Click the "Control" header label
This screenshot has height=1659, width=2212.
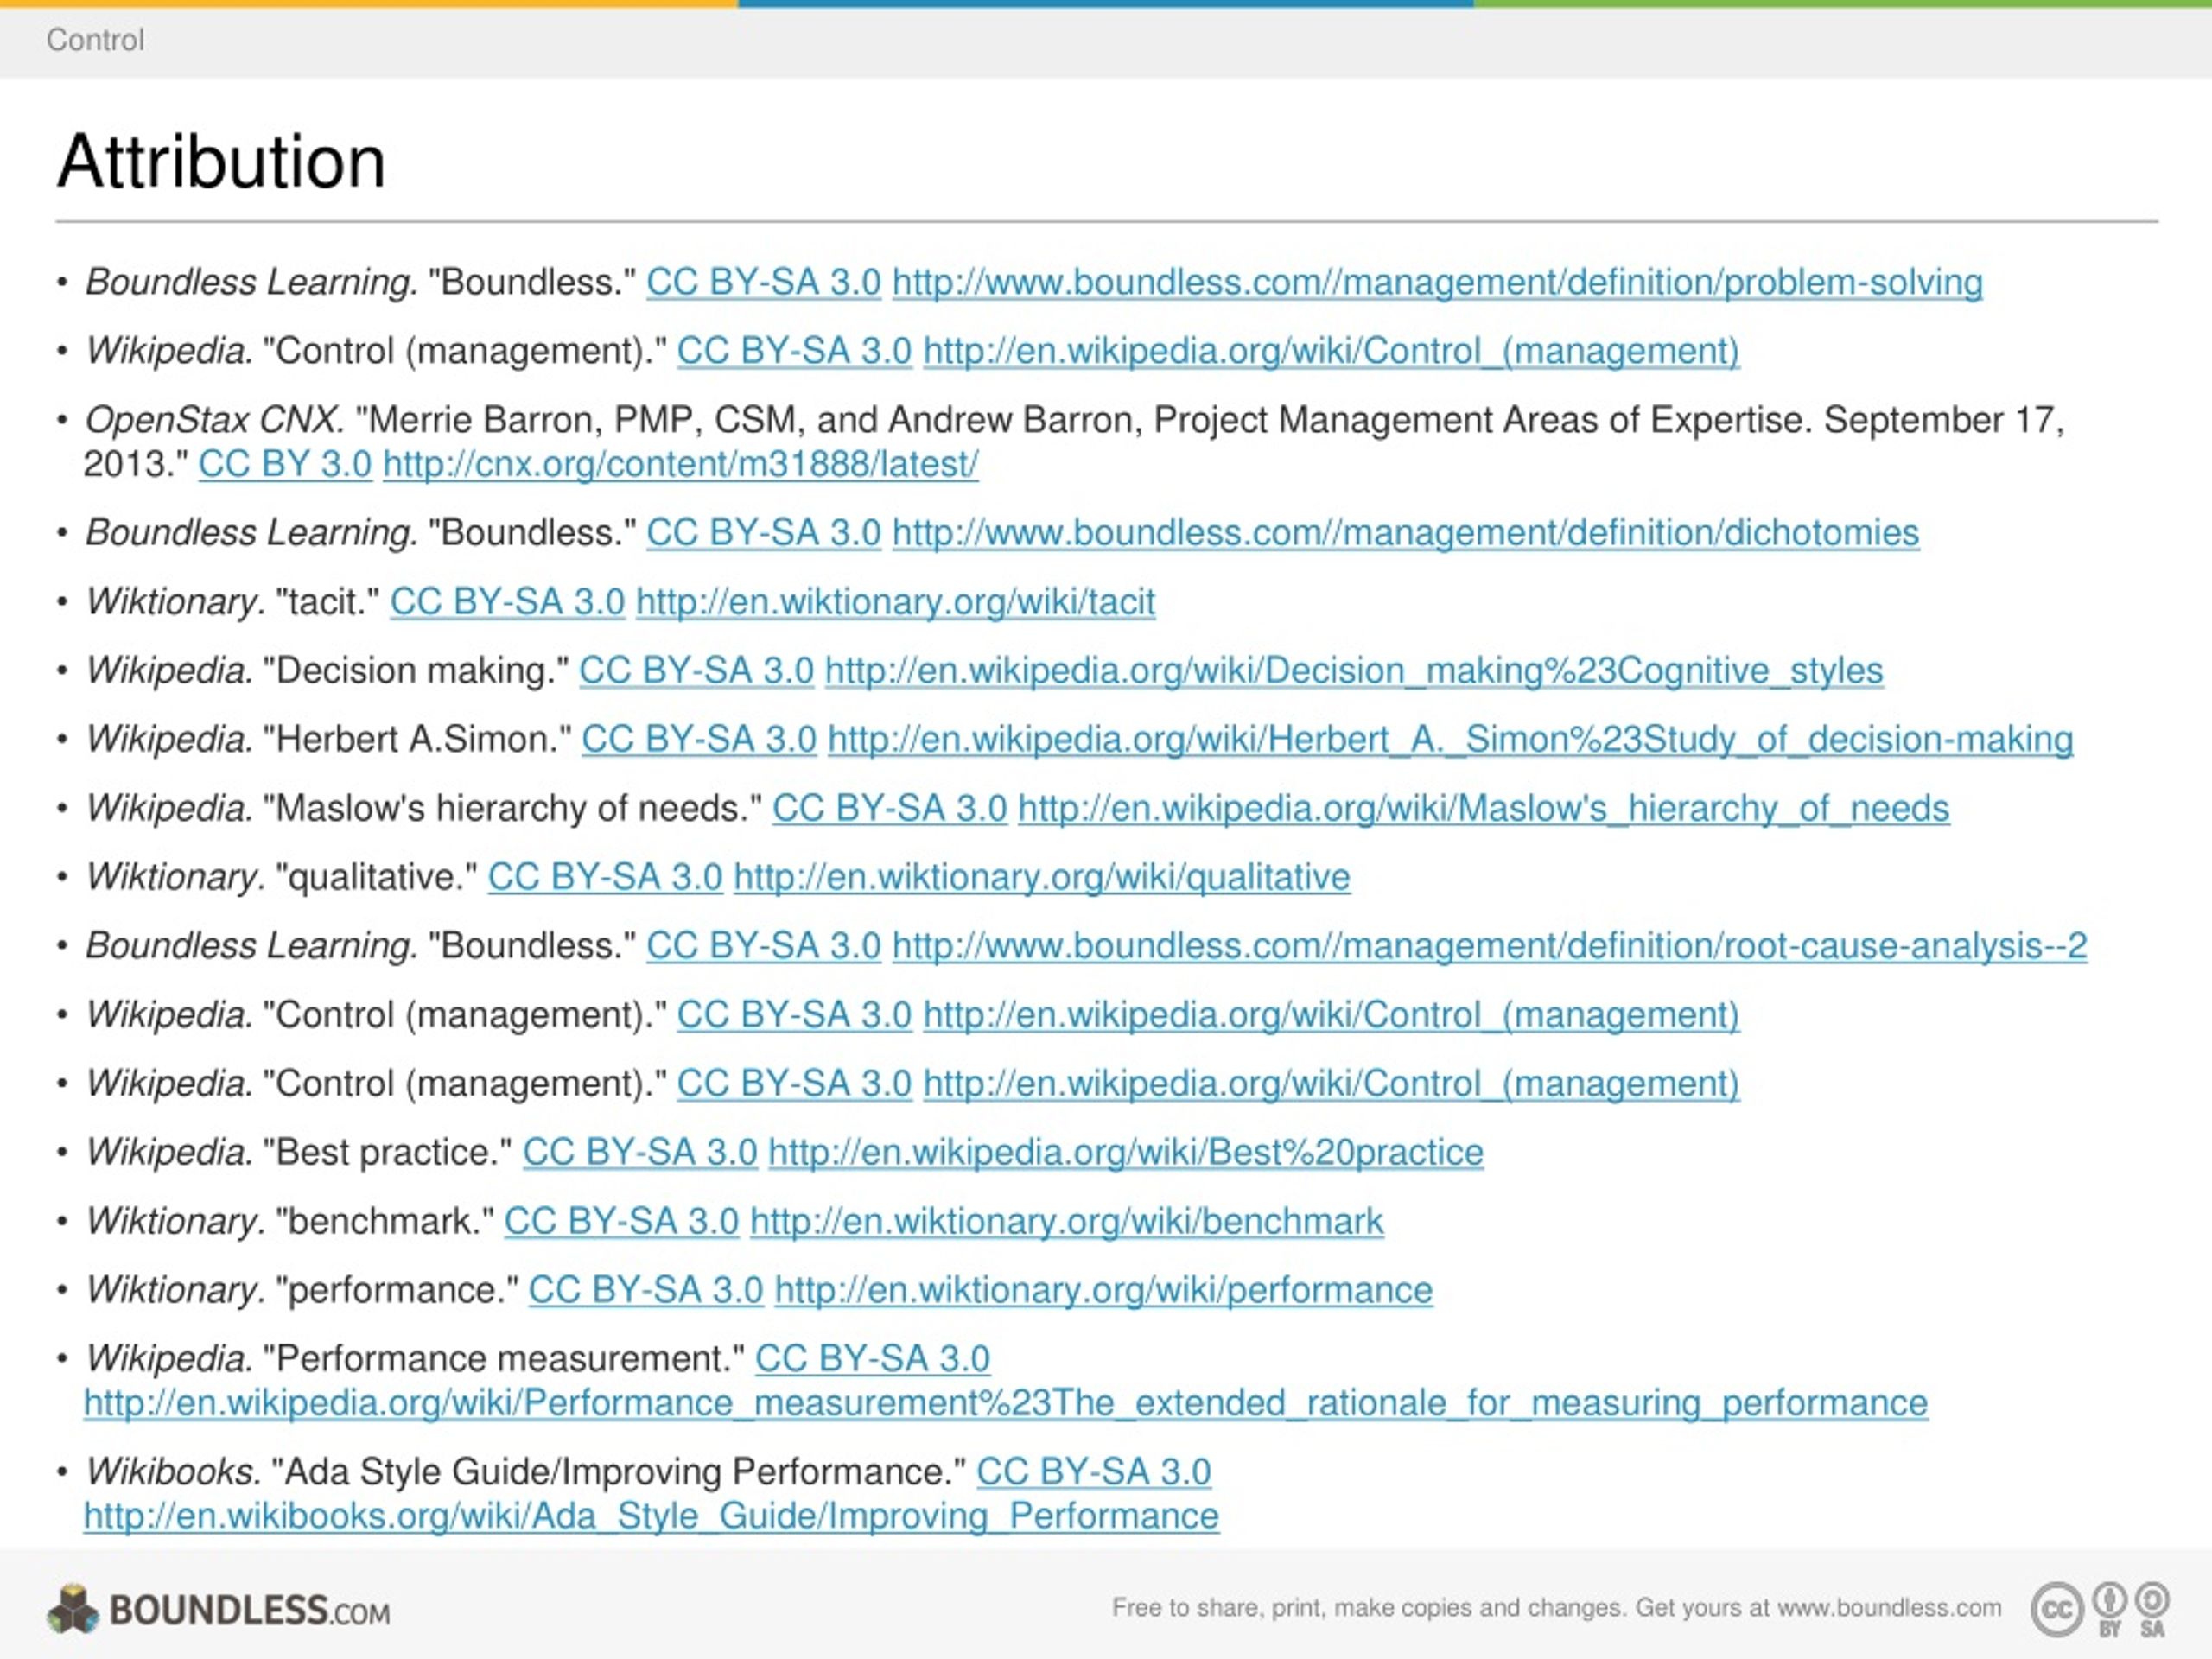pyautogui.click(x=95, y=40)
